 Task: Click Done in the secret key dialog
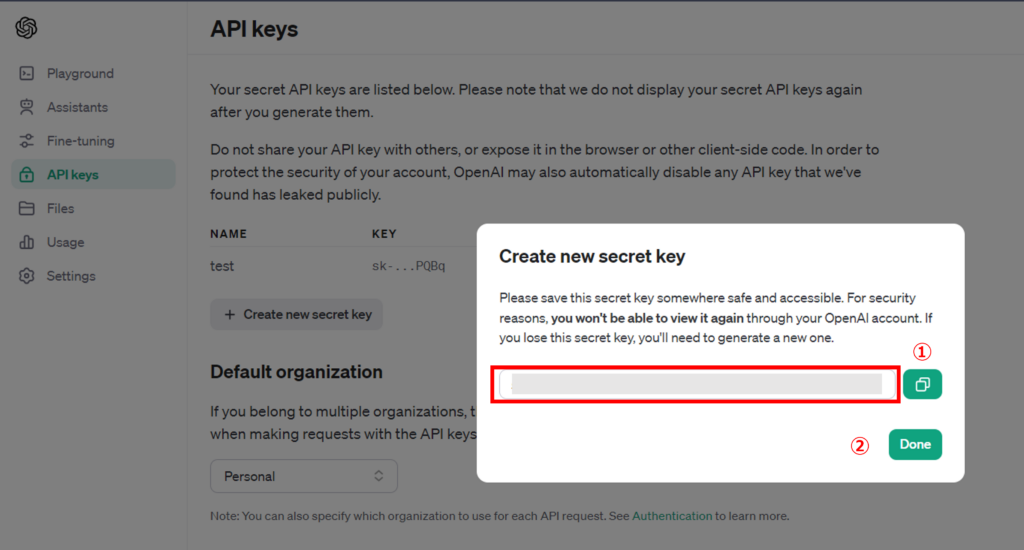coord(915,444)
